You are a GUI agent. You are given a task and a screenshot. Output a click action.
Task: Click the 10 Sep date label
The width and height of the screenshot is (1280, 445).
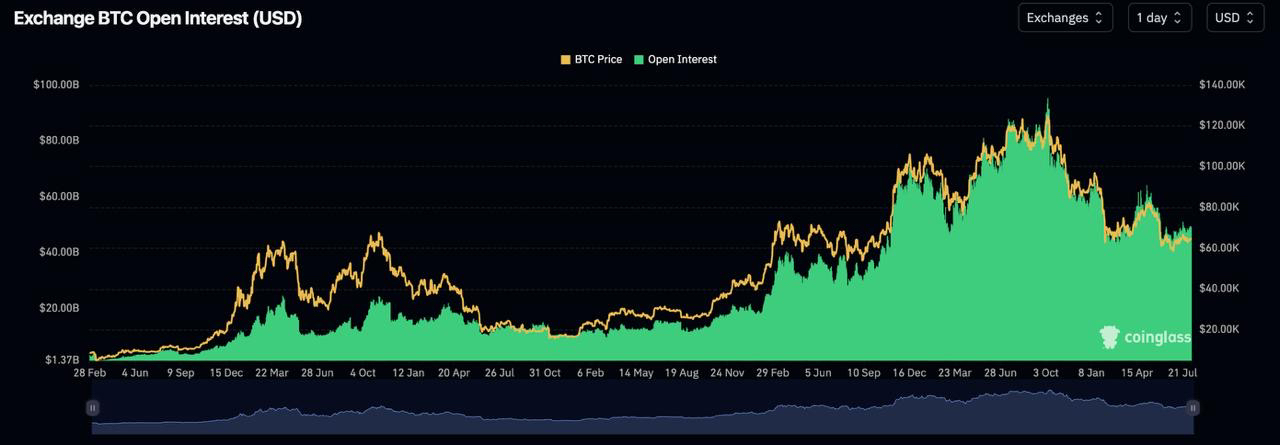point(864,372)
